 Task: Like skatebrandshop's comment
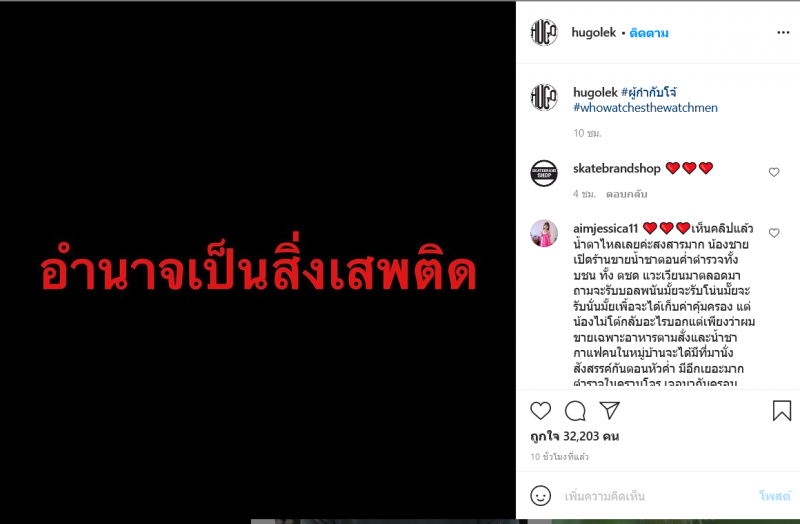coord(774,172)
